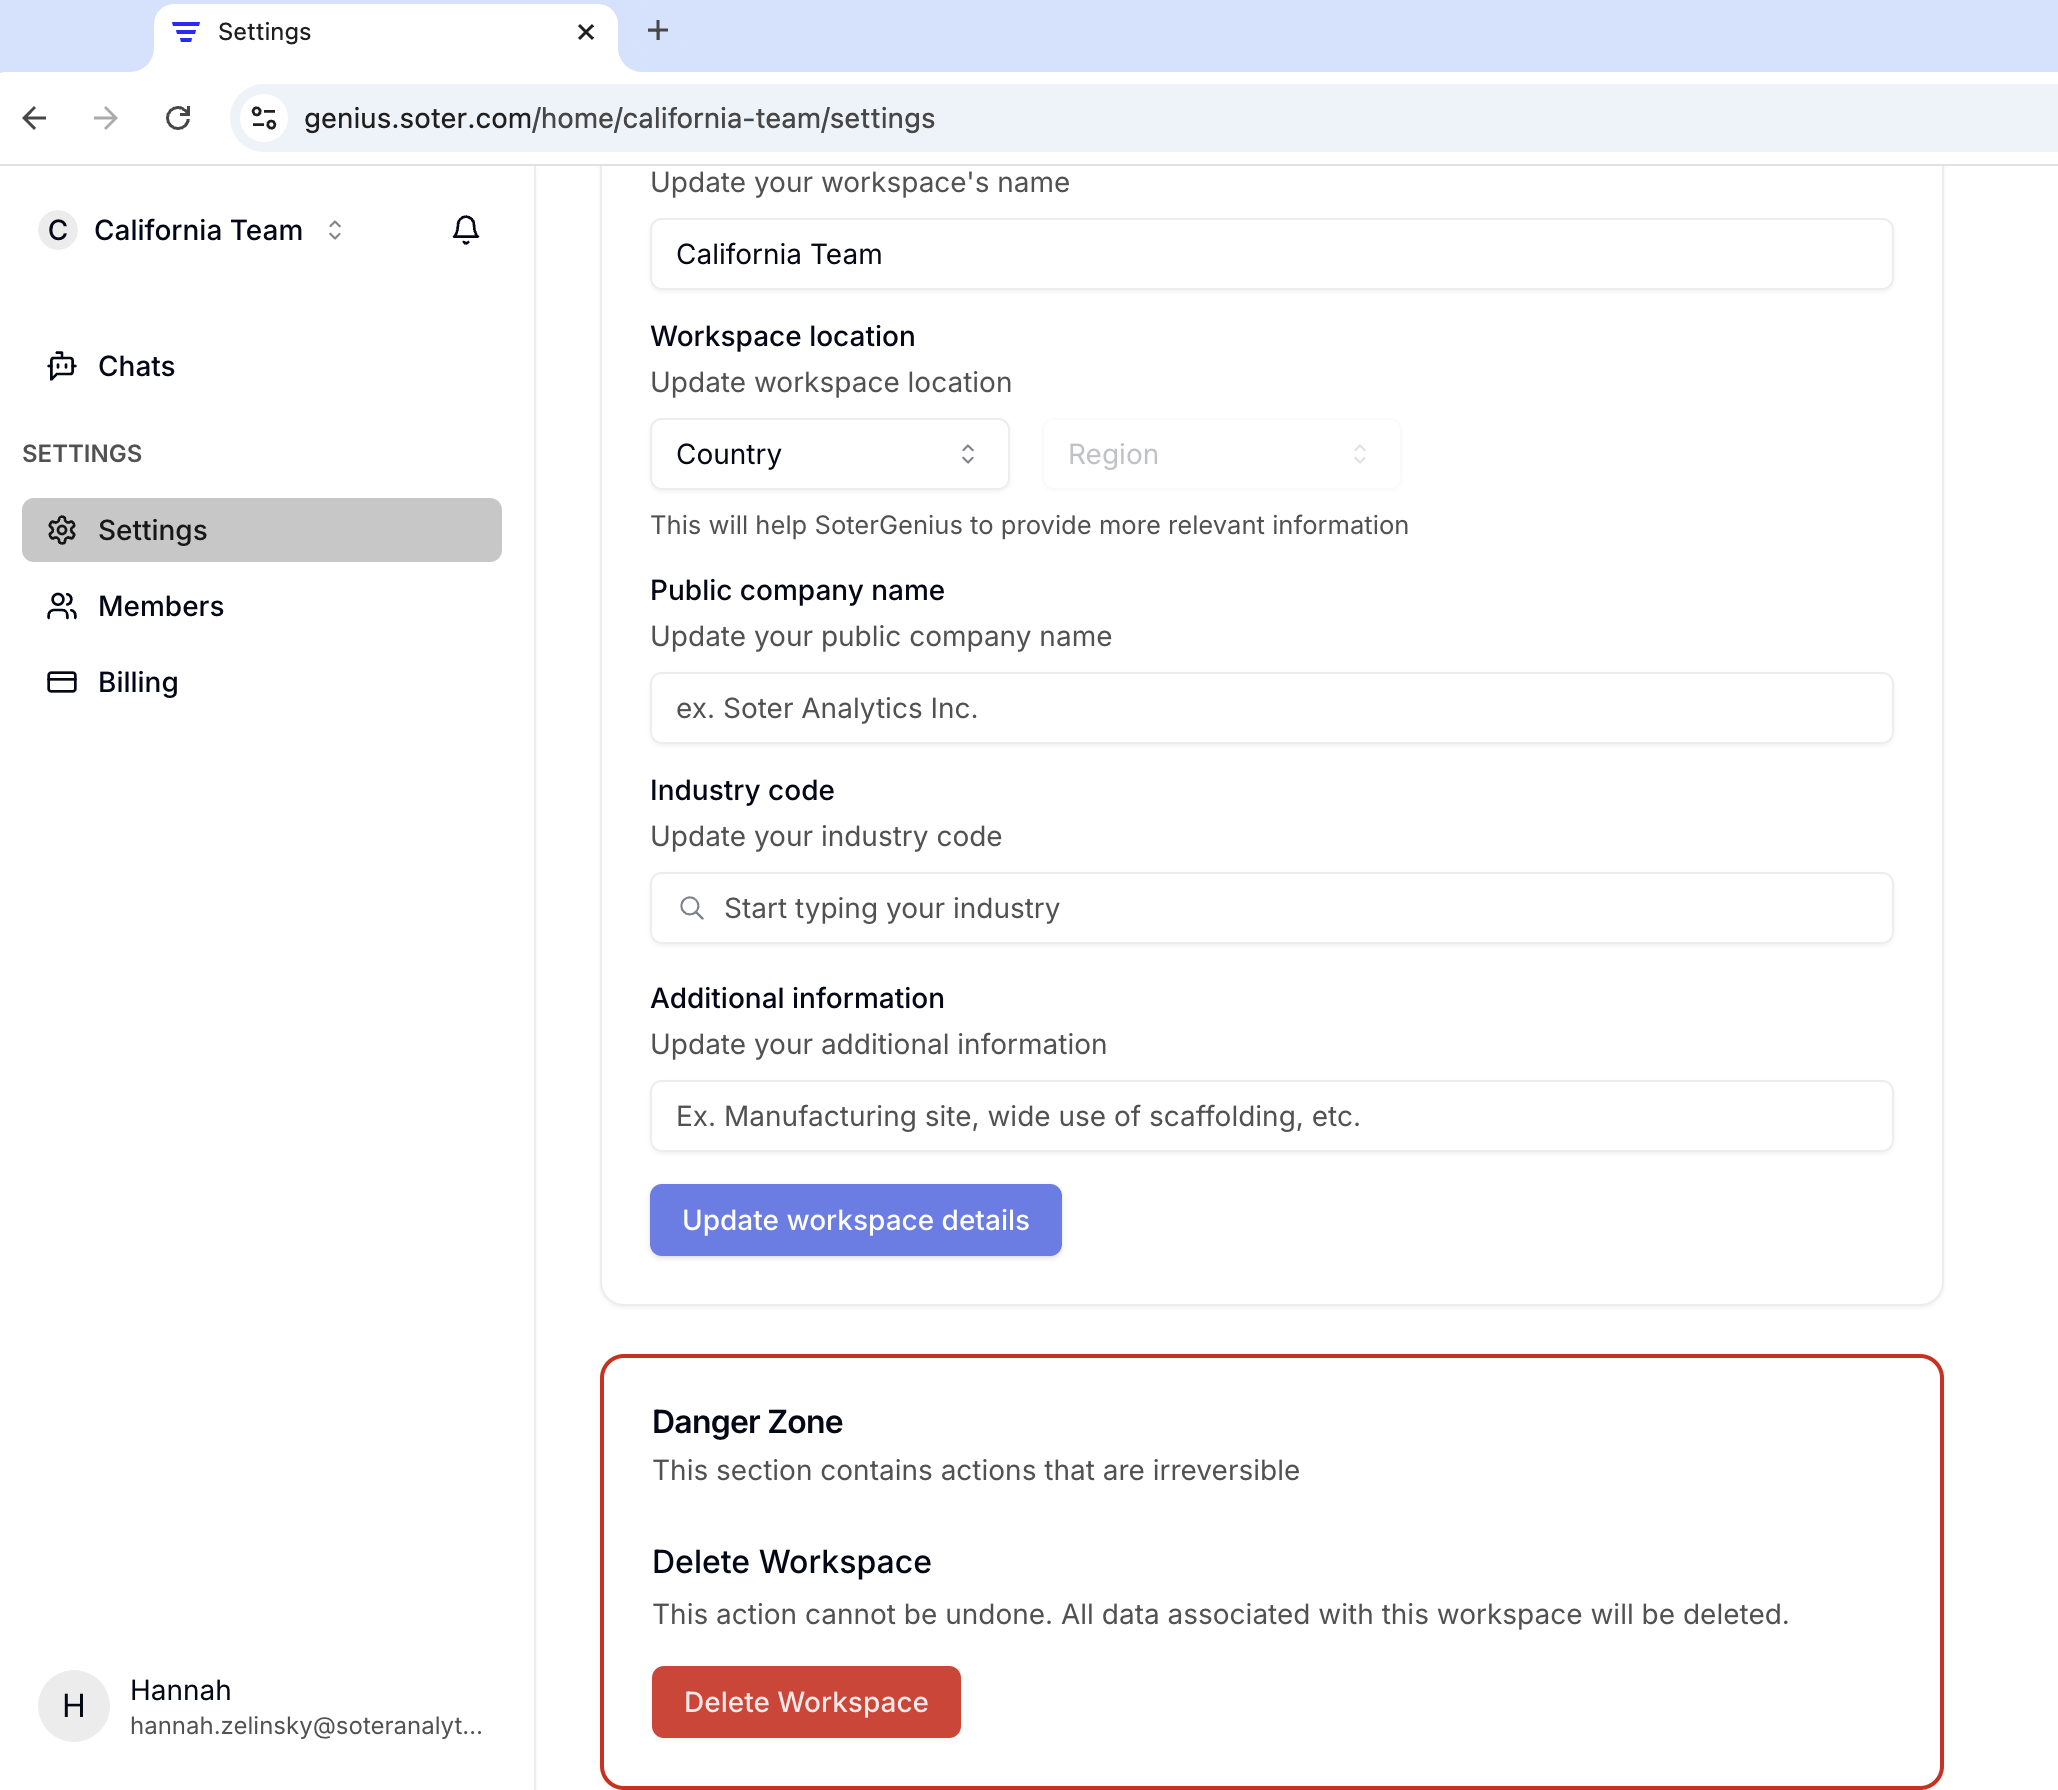Open the Region dropdown
Image resolution: width=2058 pixels, height=1790 pixels.
[1221, 454]
